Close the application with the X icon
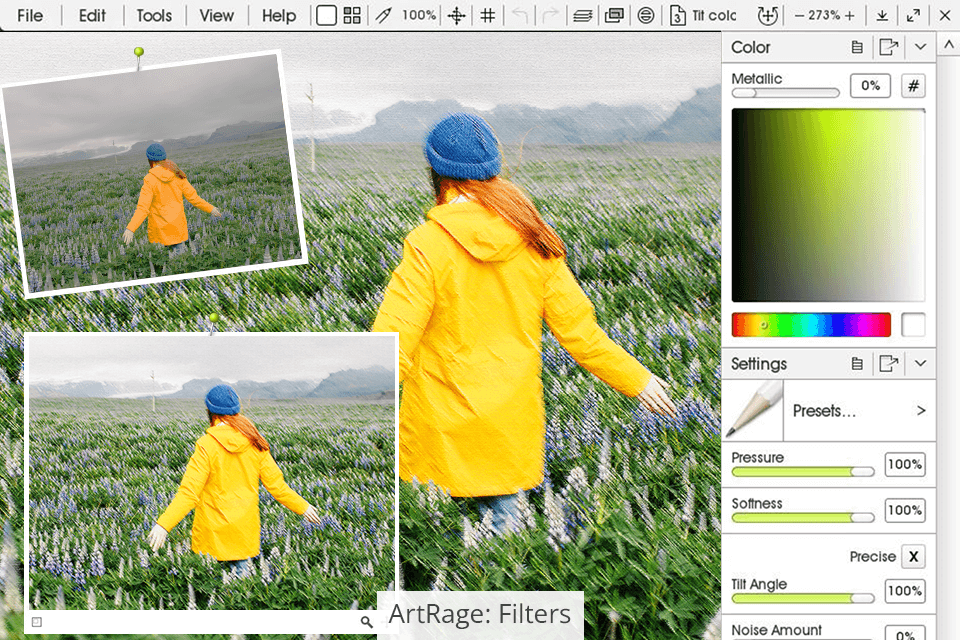The width and height of the screenshot is (960, 640). click(945, 15)
